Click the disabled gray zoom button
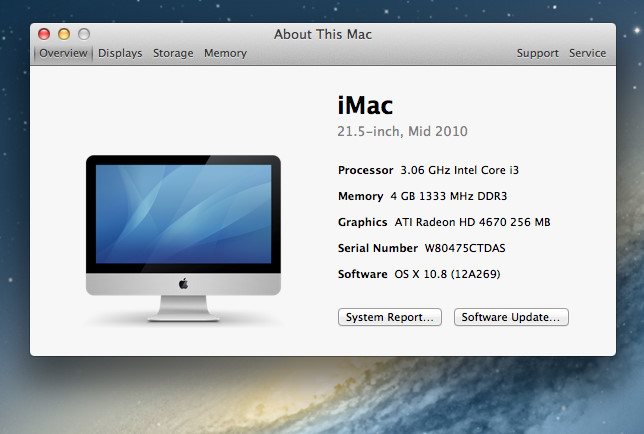Image resolution: width=644 pixels, height=434 pixels. [x=84, y=34]
